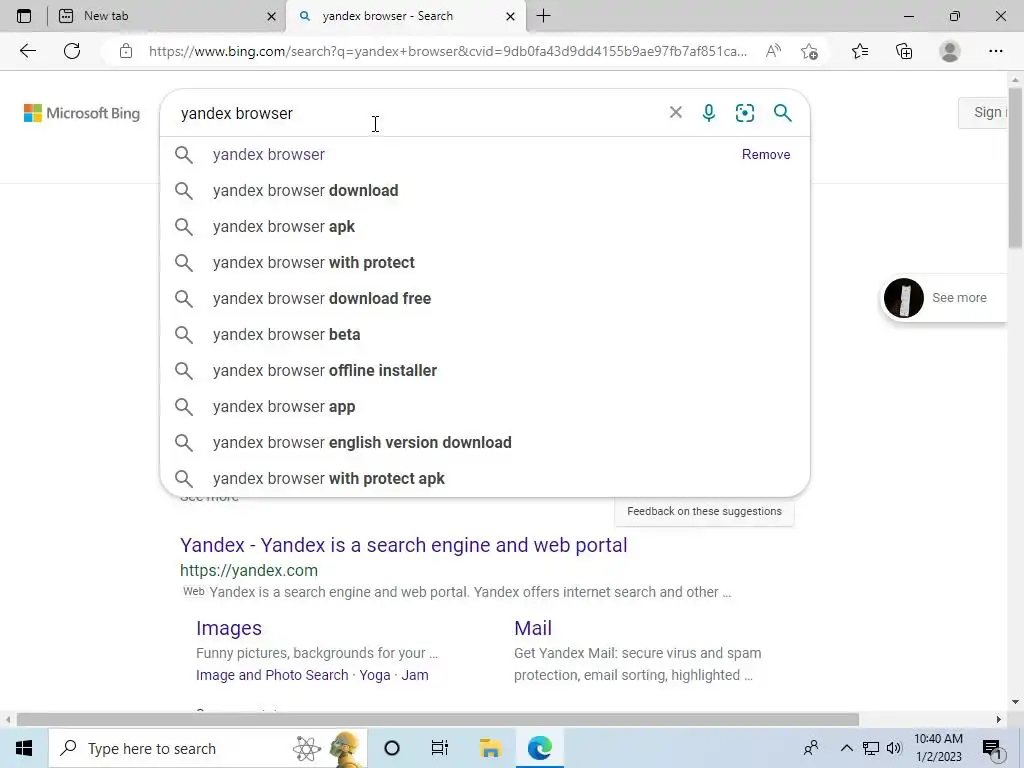Open the Jam link
The width and height of the screenshot is (1024, 768).
415,675
